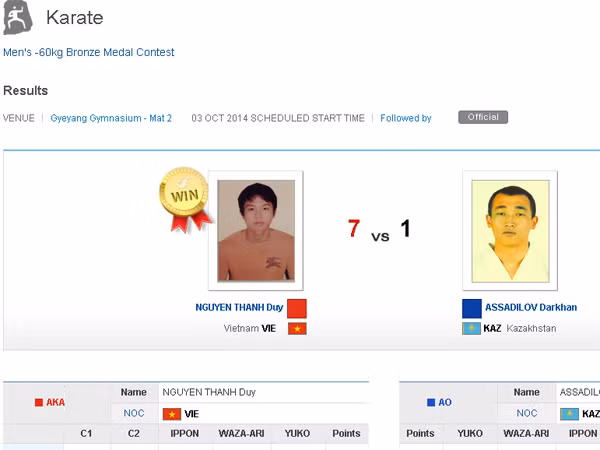Click the red score 7
This screenshot has height=450, width=600.
coord(354,228)
